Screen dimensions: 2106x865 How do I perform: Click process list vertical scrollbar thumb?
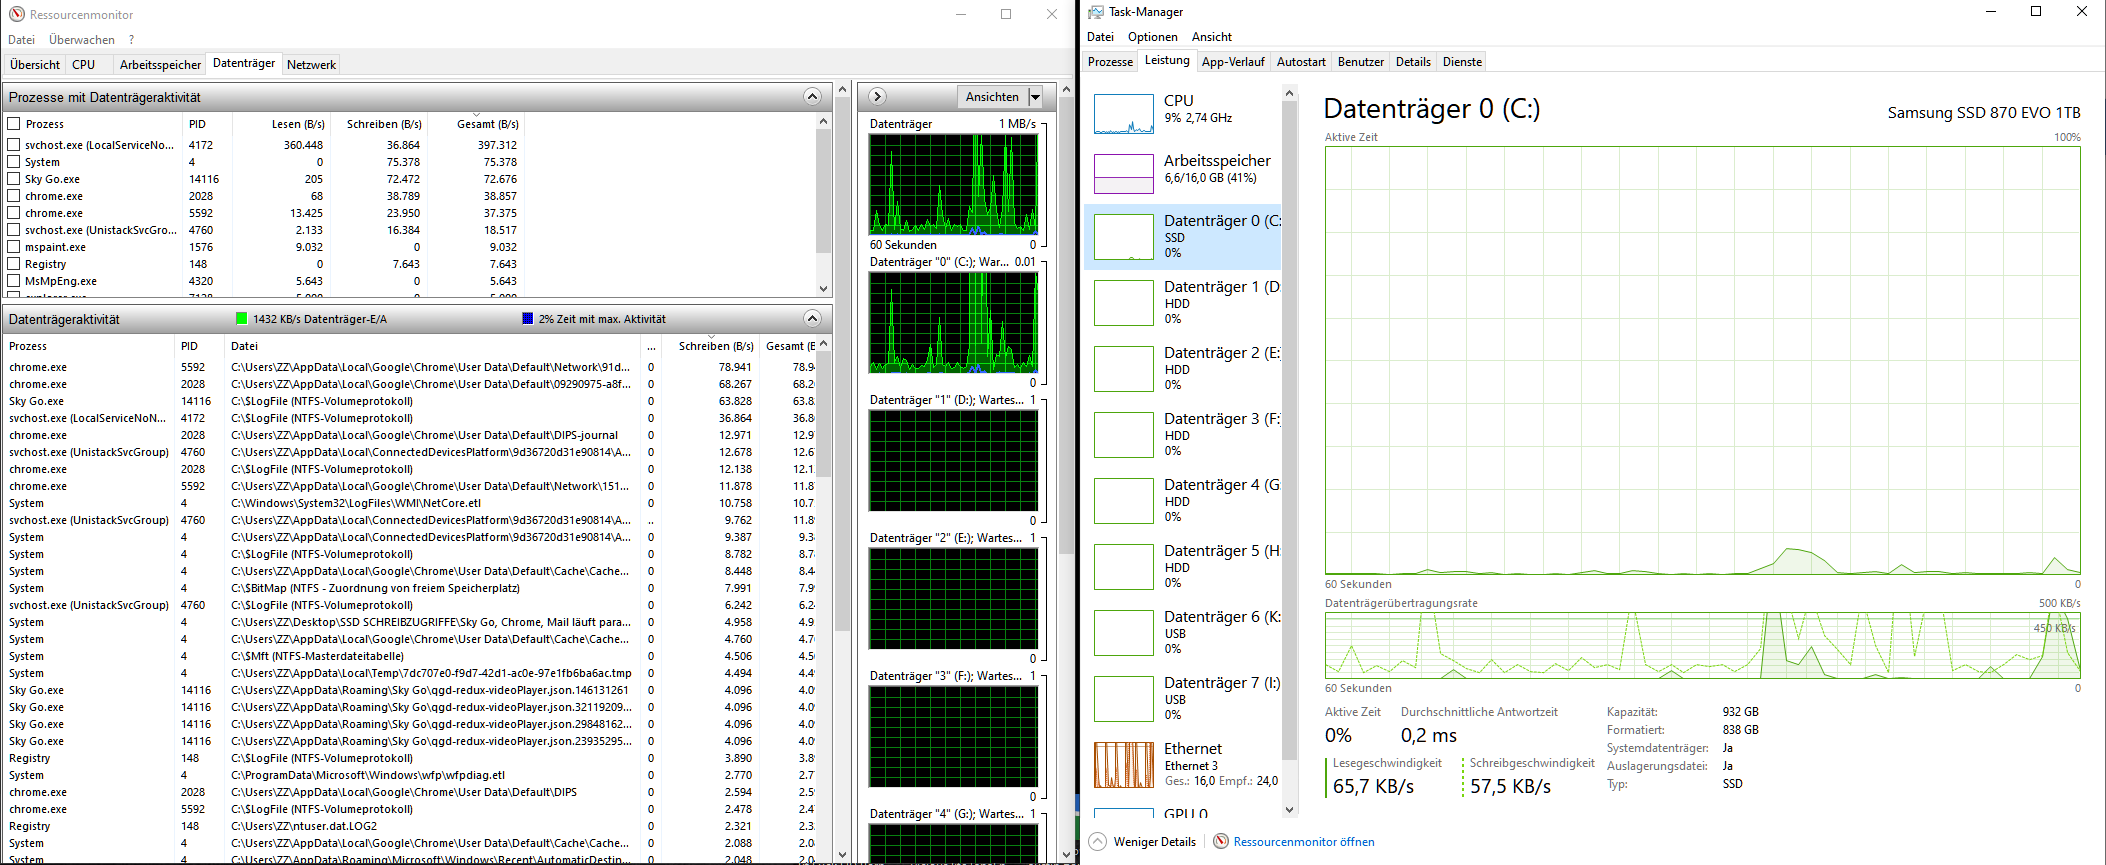[x=823, y=190]
